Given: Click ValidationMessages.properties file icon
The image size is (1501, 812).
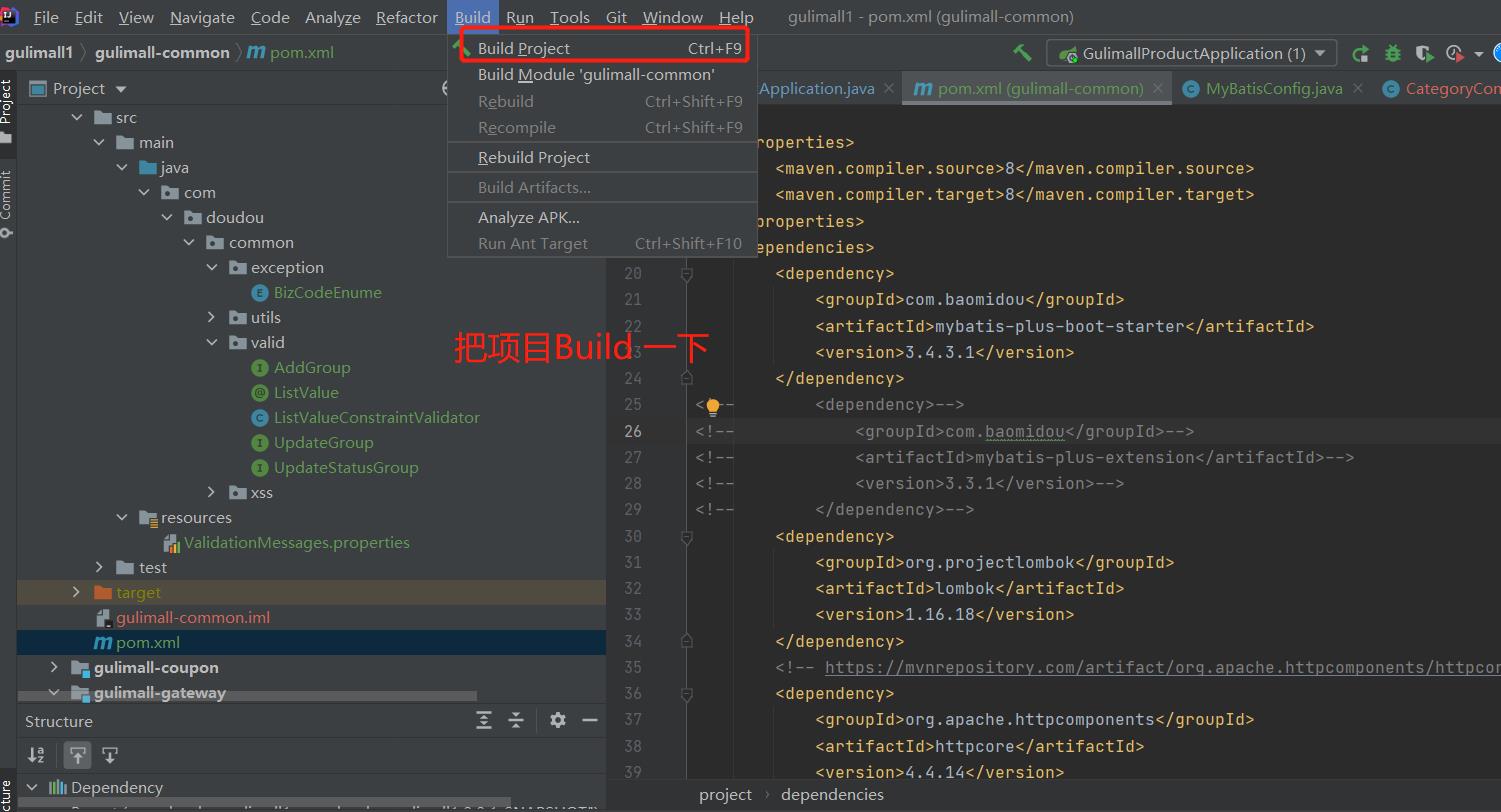Looking at the screenshot, I should click(171, 543).
